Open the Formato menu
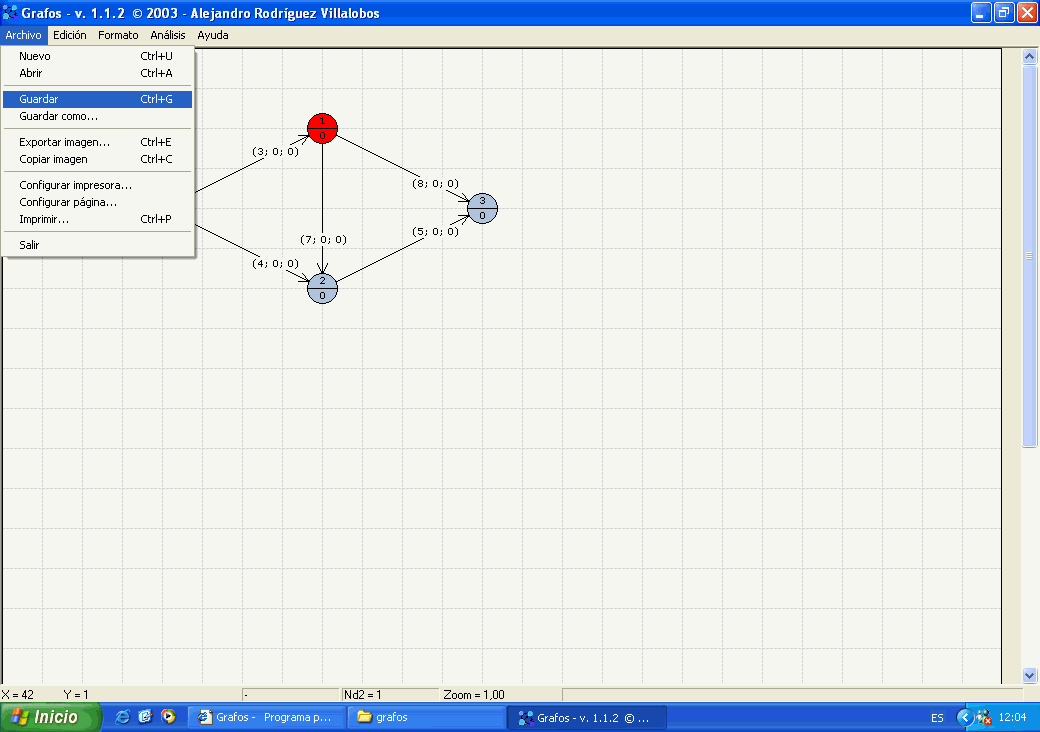 [x=118, y=35]
